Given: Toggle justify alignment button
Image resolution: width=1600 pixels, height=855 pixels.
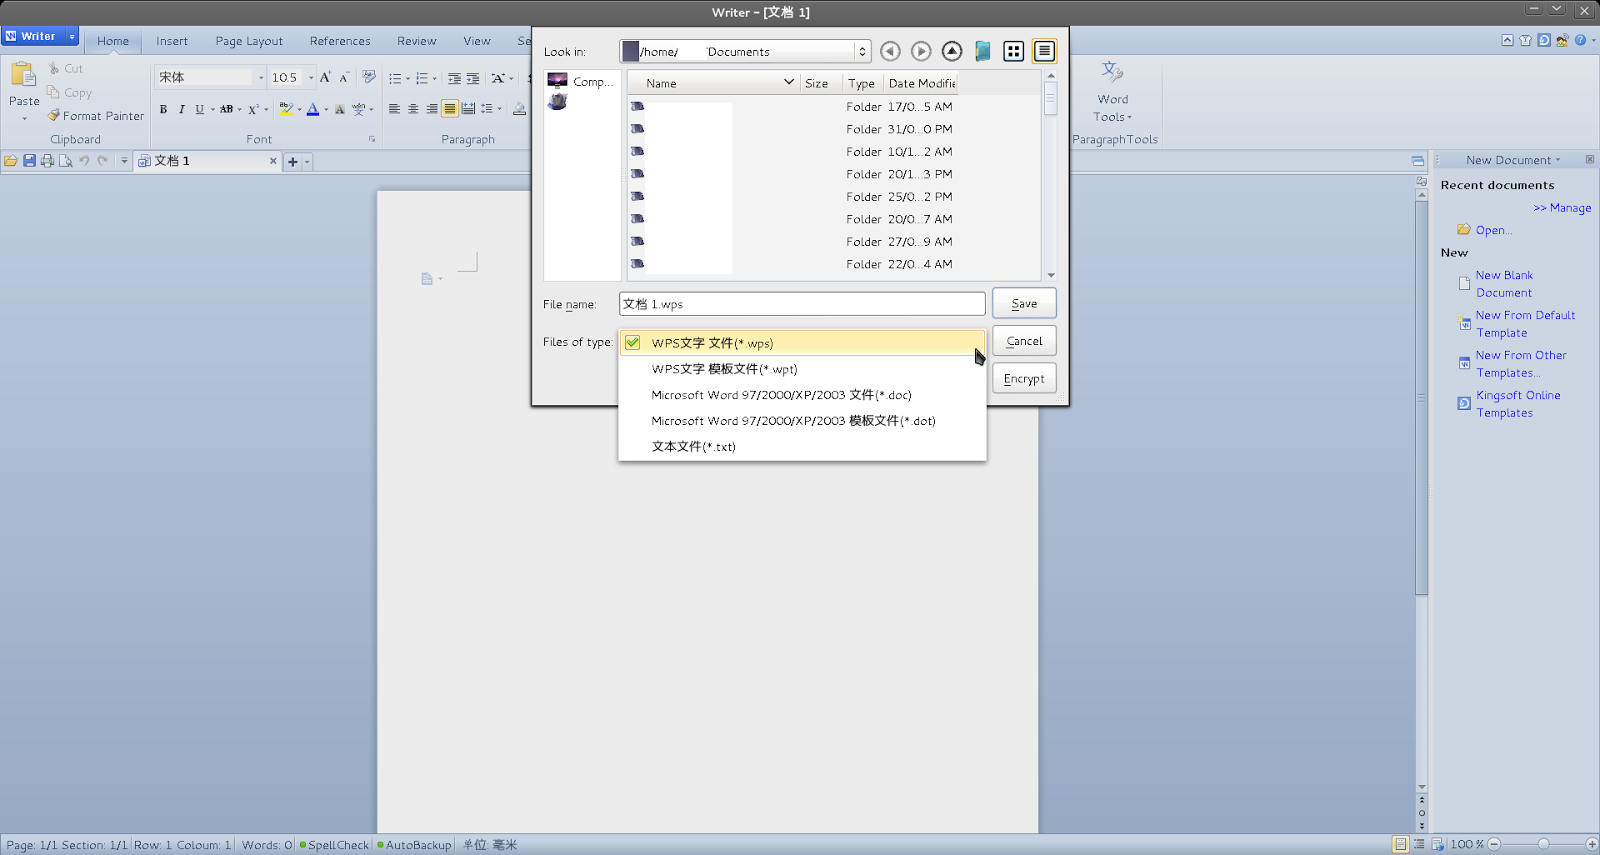Looking at the screenshot, I should pos(450,109).
